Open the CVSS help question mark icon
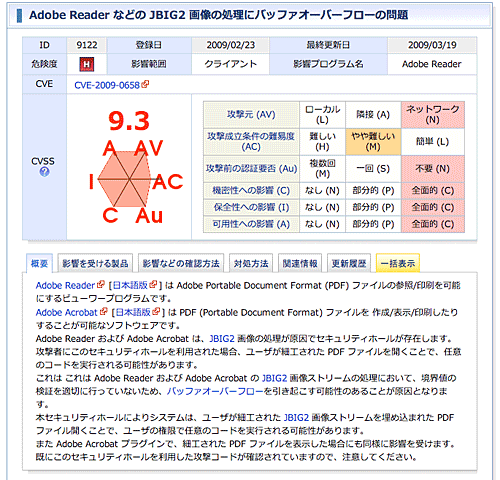 (44, 172)
